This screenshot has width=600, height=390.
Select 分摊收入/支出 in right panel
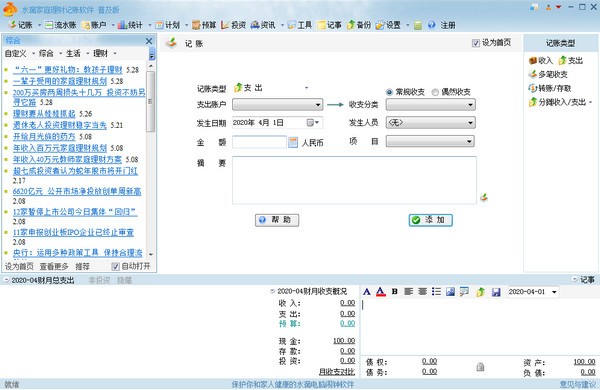pyautogui.click(x=558, y=102)
